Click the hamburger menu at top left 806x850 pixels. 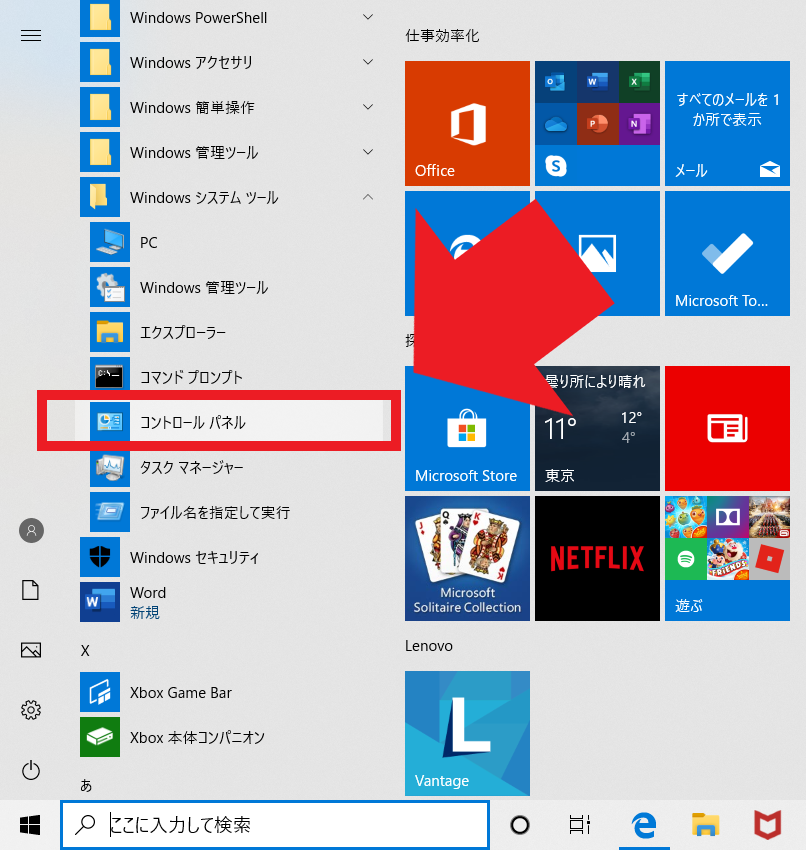(x=31, y=36)
